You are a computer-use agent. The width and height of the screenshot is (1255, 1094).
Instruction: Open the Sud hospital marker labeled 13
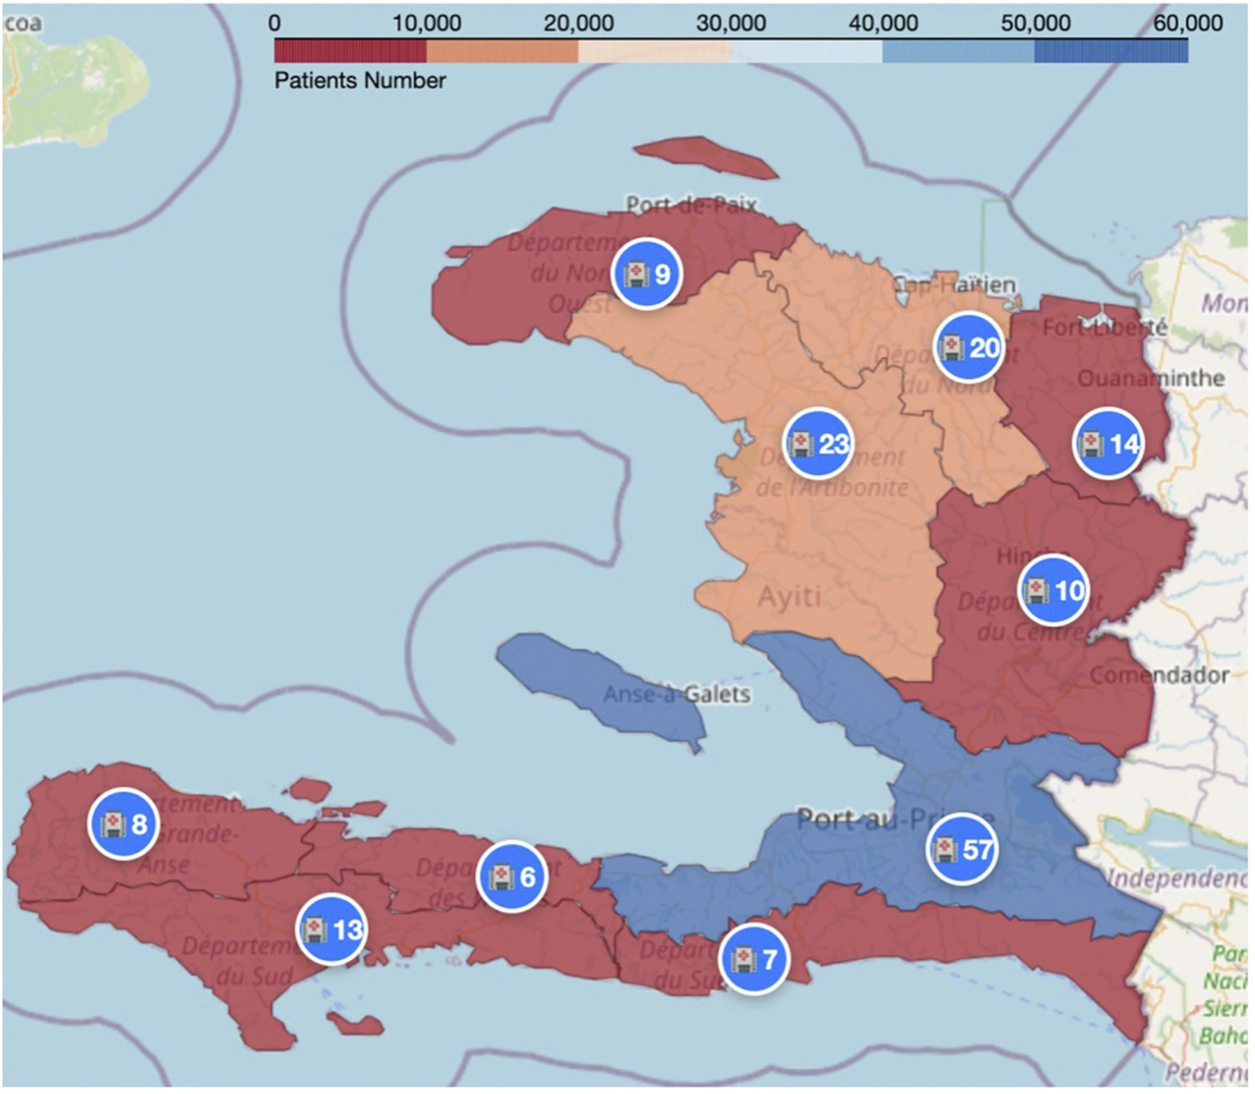click(331, 929)
